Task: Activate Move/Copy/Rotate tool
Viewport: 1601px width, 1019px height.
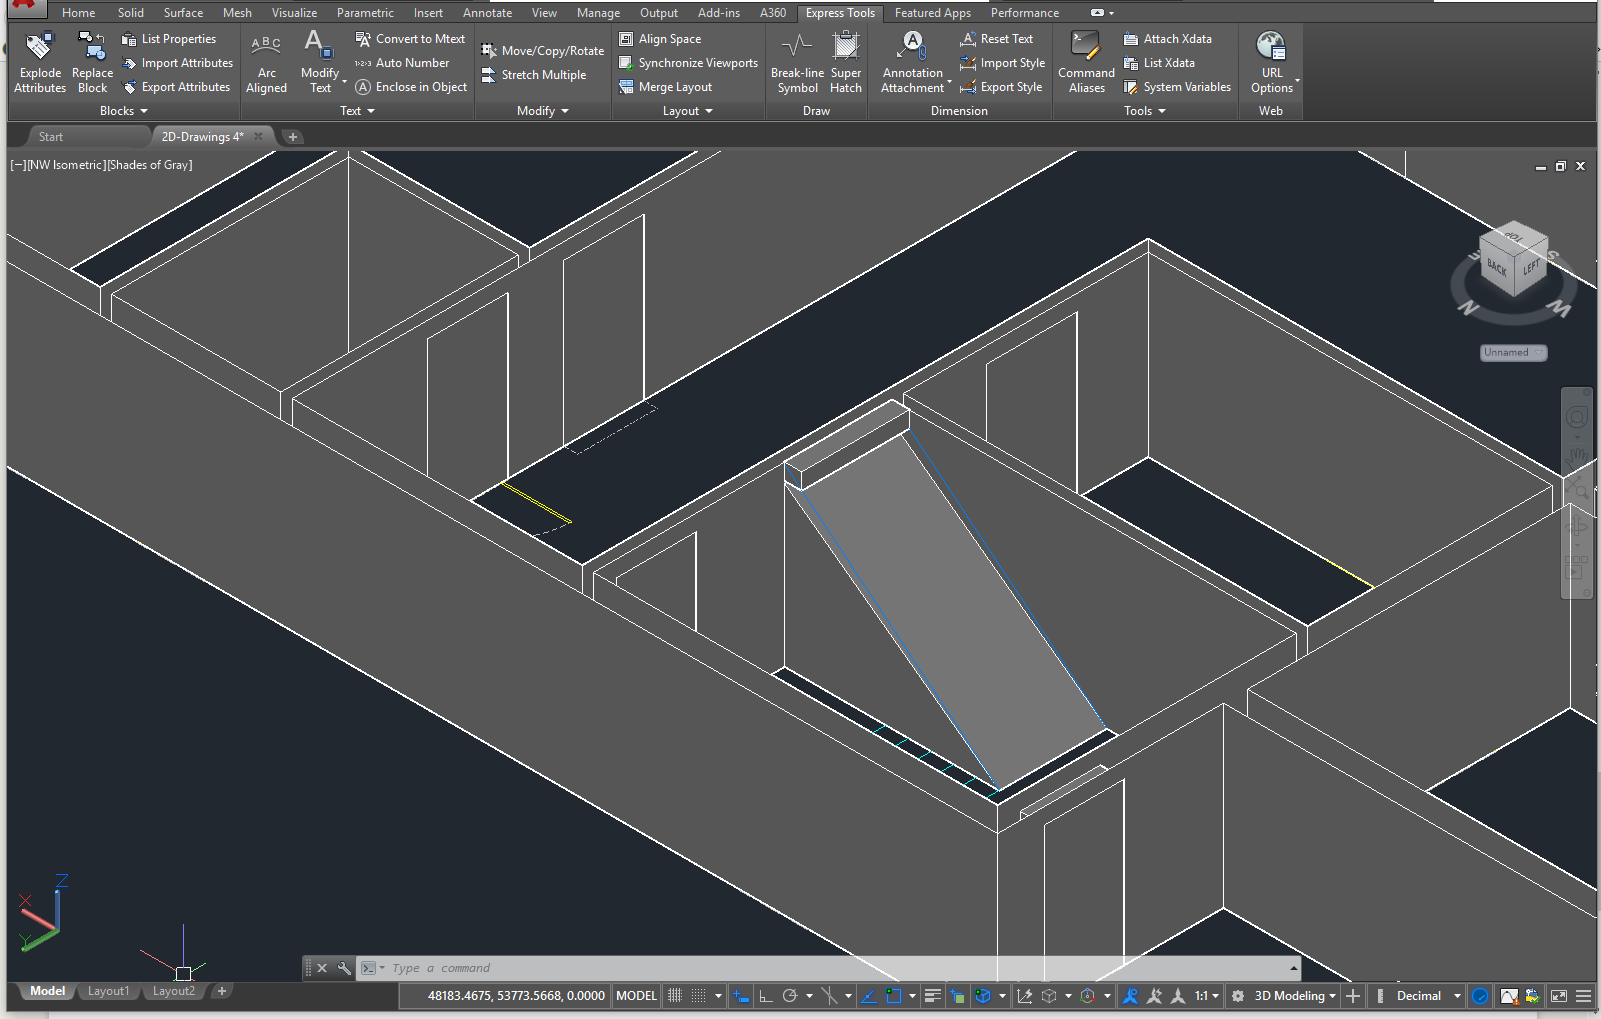Action: click(543, 51)
